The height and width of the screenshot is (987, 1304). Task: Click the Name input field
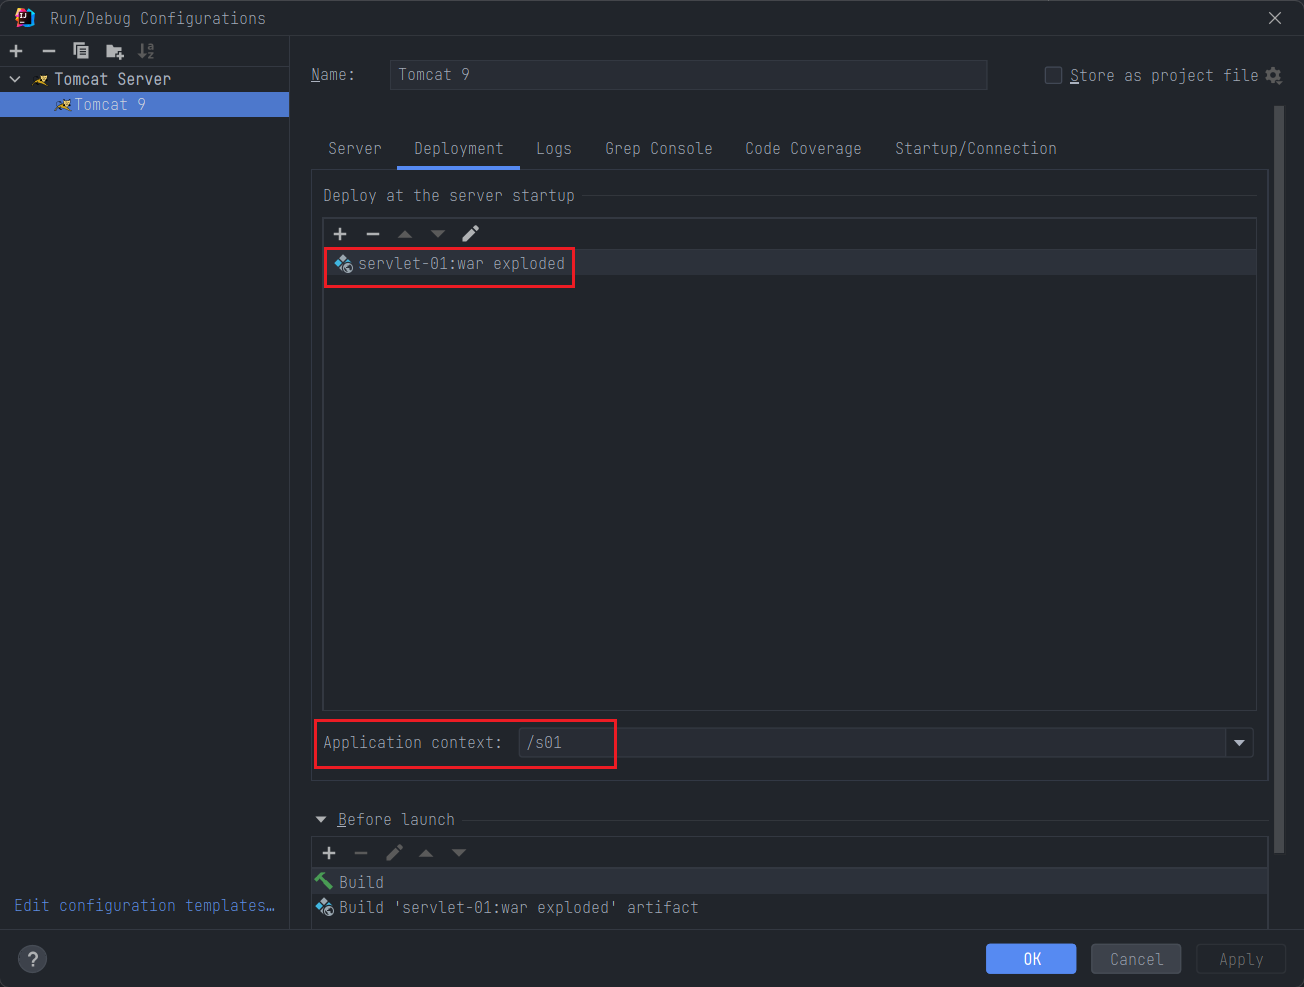pyautogui.click(x=688, y=75)
